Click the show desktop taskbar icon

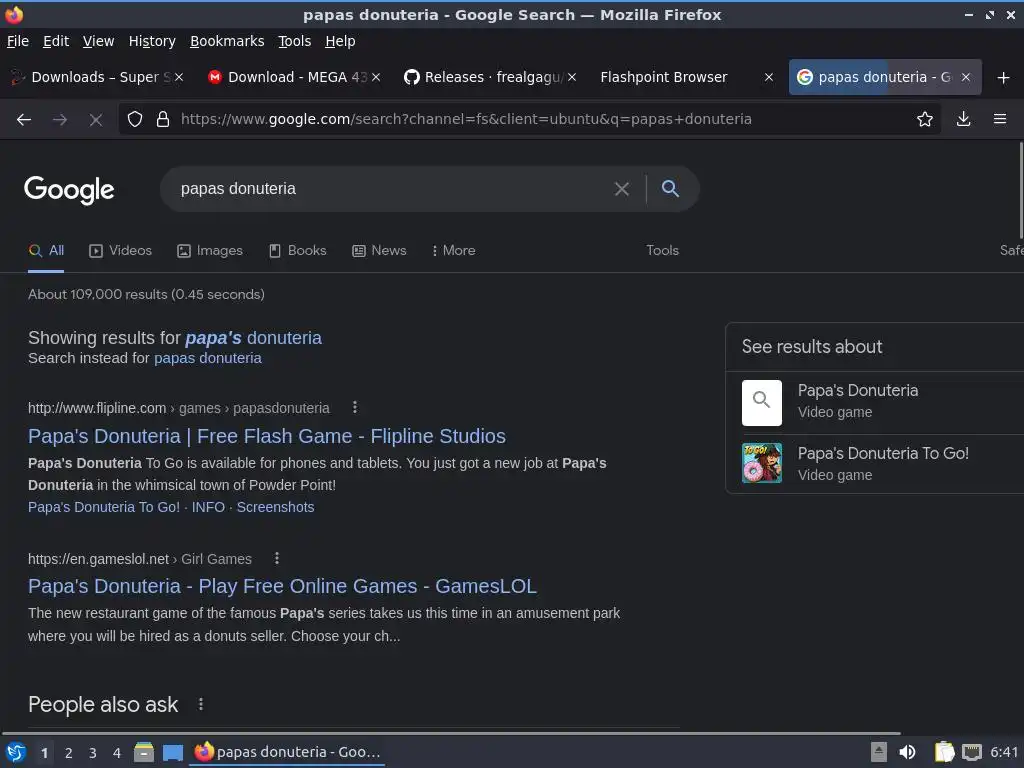click(x=172, y=752)
